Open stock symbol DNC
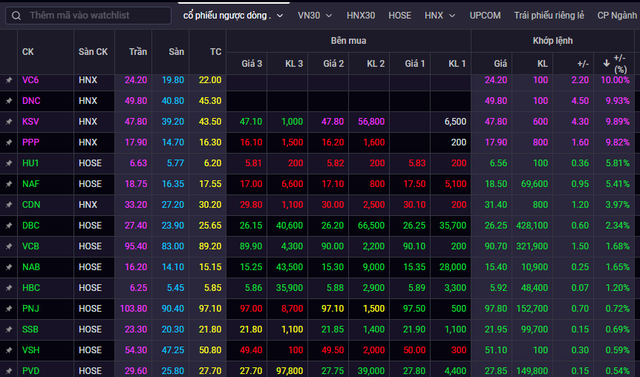 click(31, 101)
